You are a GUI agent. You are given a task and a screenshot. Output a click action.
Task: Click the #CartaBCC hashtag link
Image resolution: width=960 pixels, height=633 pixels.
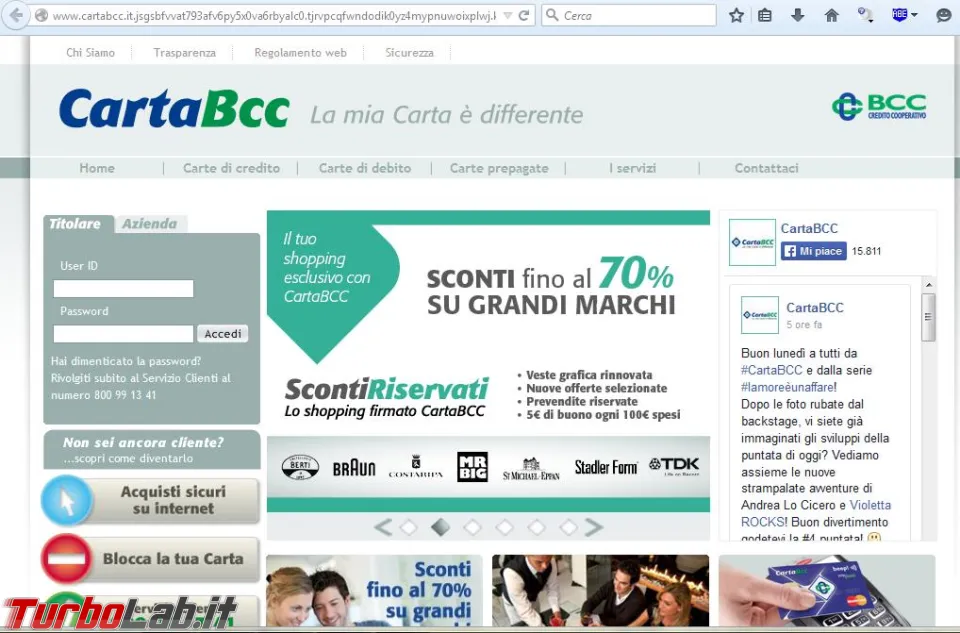(x=771, y=370)
